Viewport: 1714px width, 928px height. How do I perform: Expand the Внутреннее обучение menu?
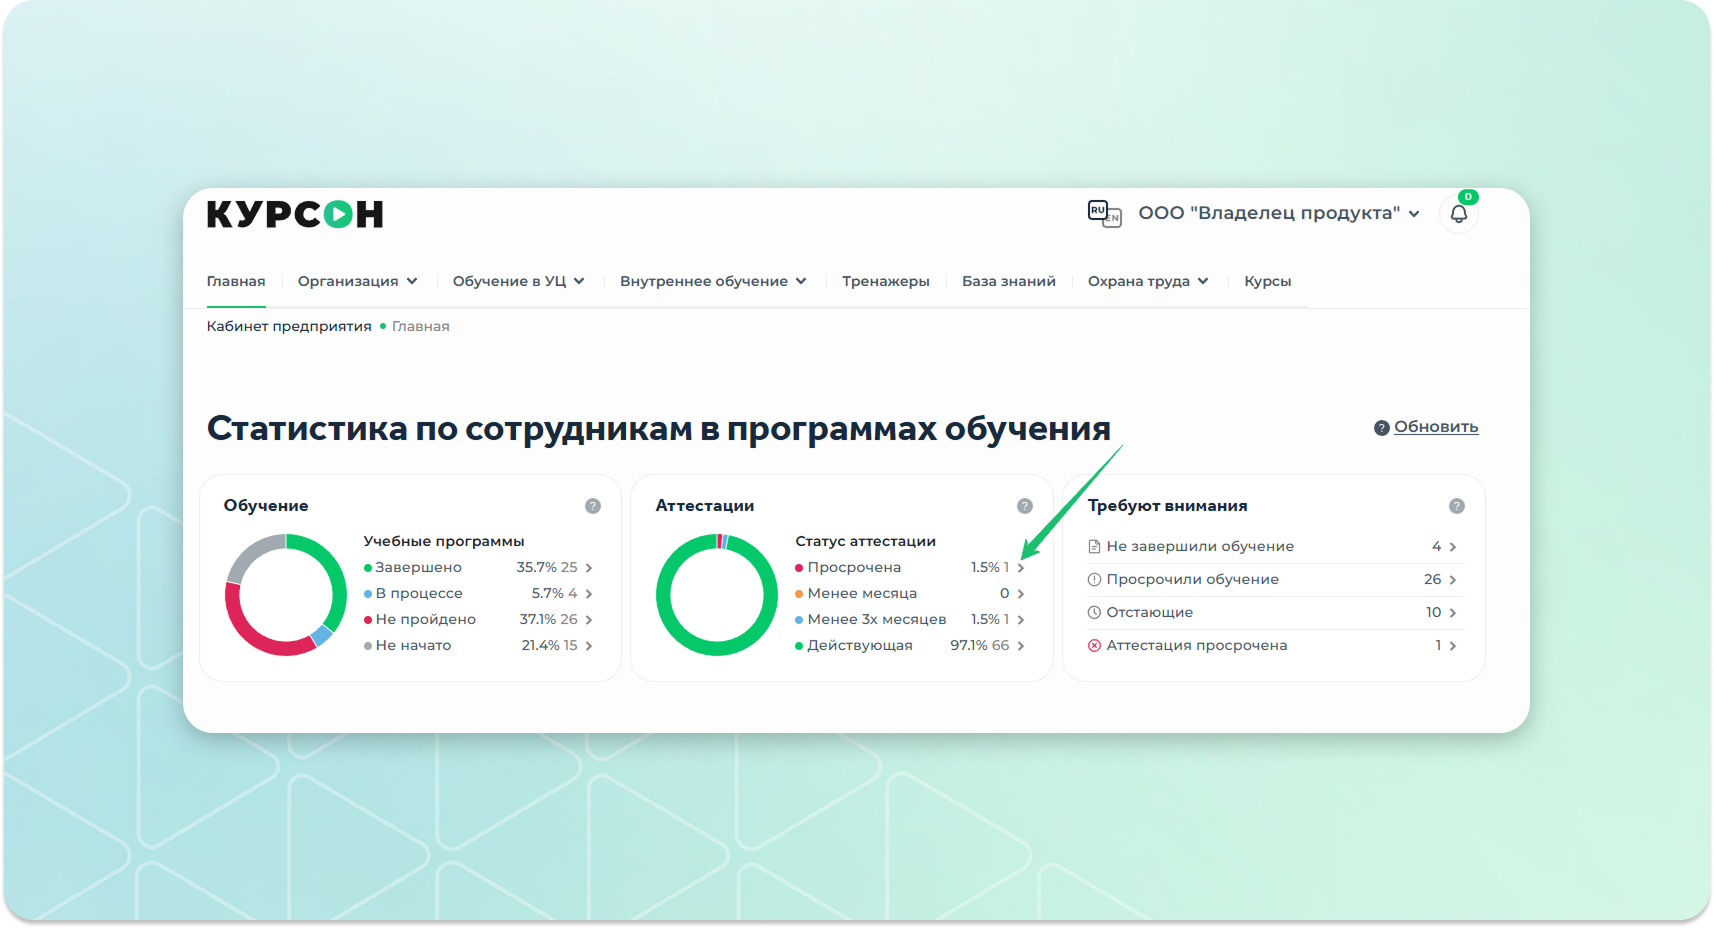pos(712,281)
